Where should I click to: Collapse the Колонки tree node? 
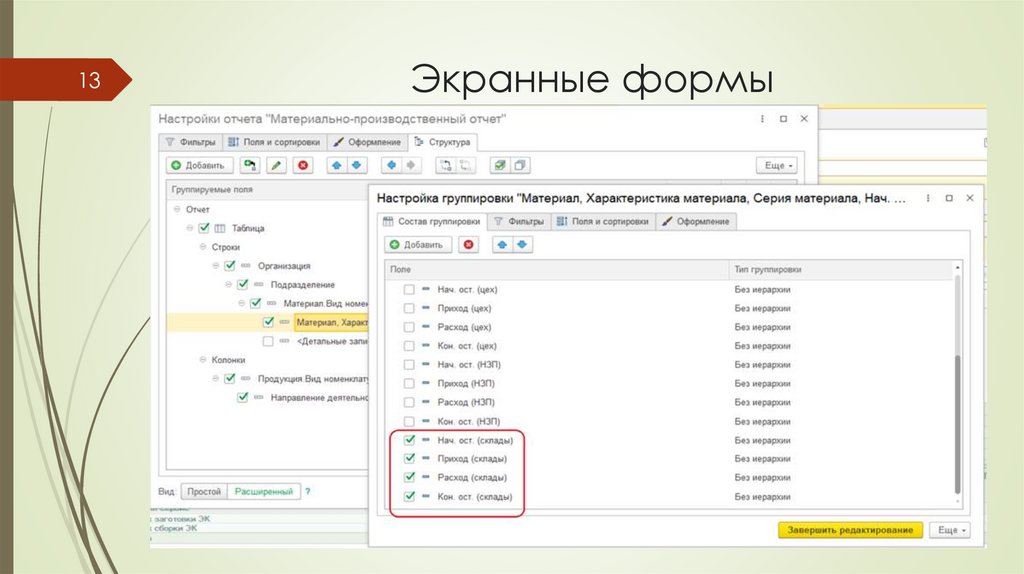(x=202, y=360)
